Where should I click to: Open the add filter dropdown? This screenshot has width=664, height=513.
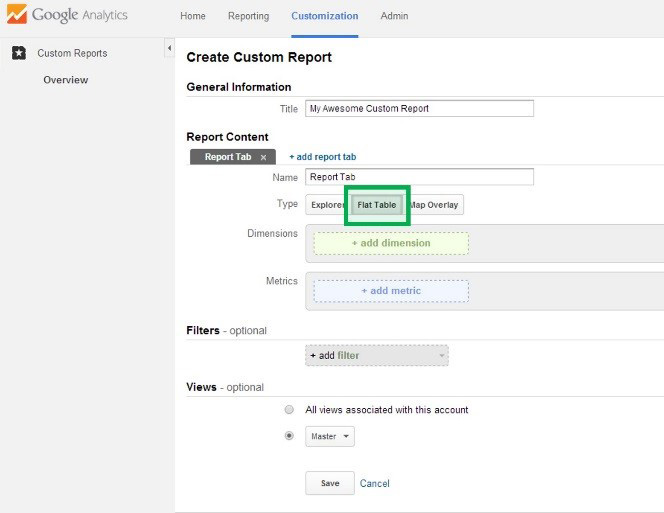[377, 355]
